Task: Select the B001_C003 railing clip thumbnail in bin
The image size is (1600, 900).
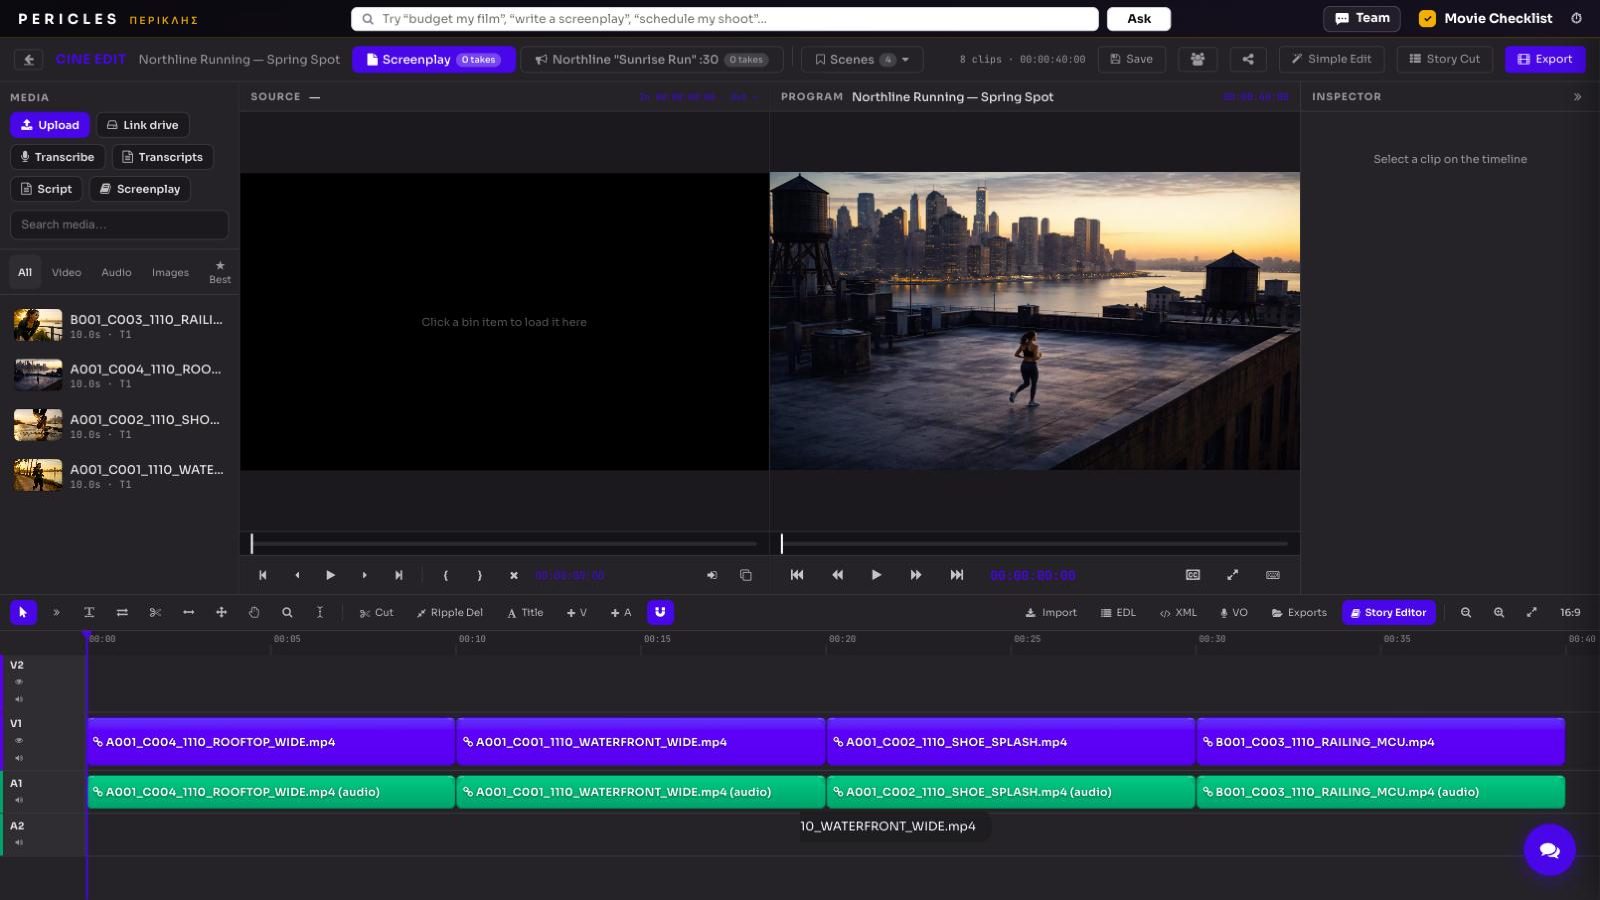Action: point(38,325)
